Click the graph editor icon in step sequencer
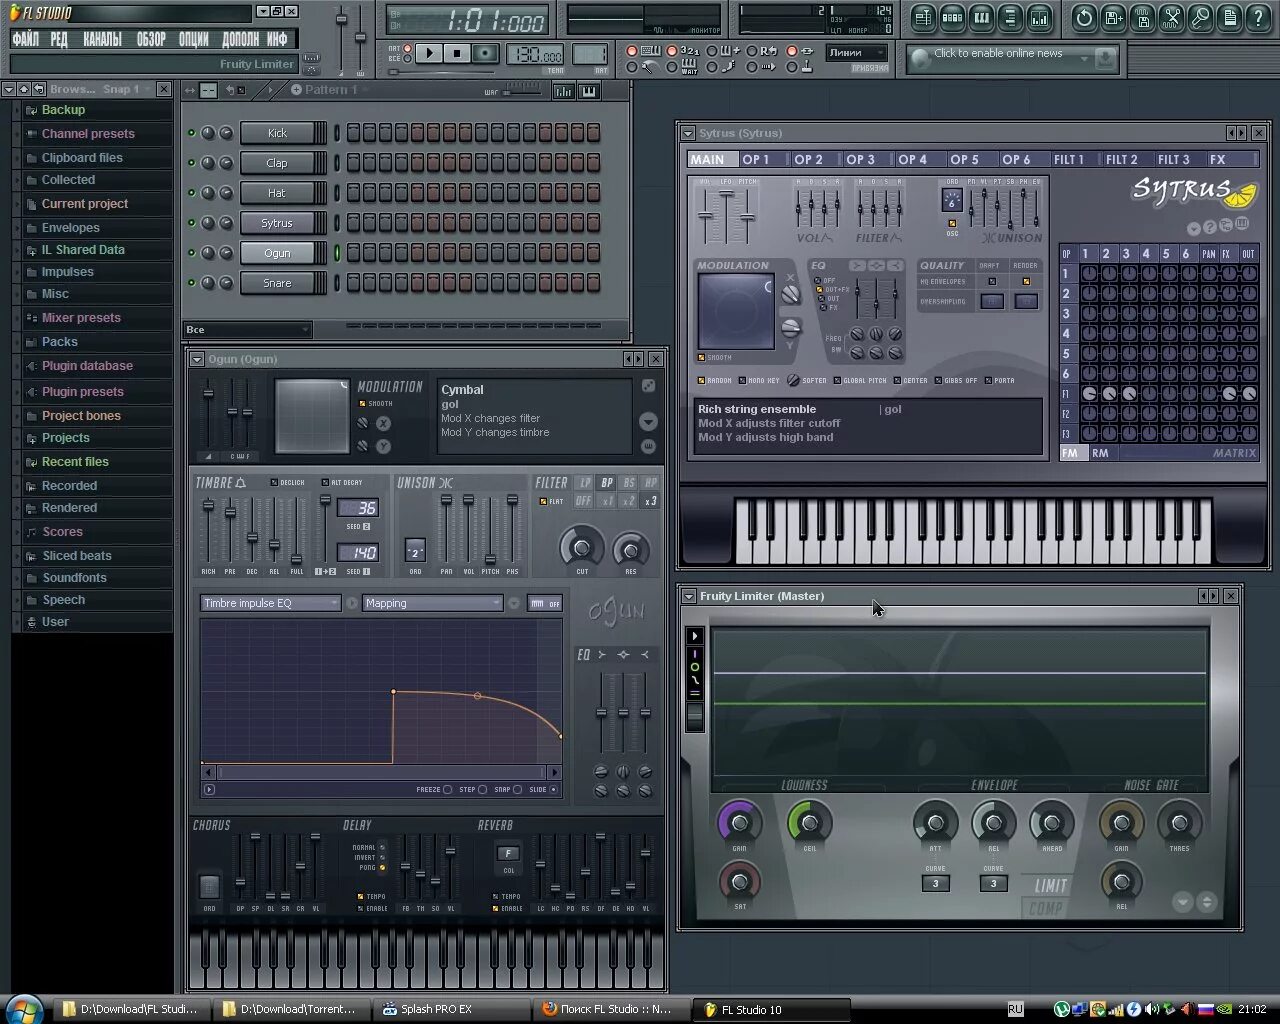The image size is (1280, 1024). tap(563, 91)
